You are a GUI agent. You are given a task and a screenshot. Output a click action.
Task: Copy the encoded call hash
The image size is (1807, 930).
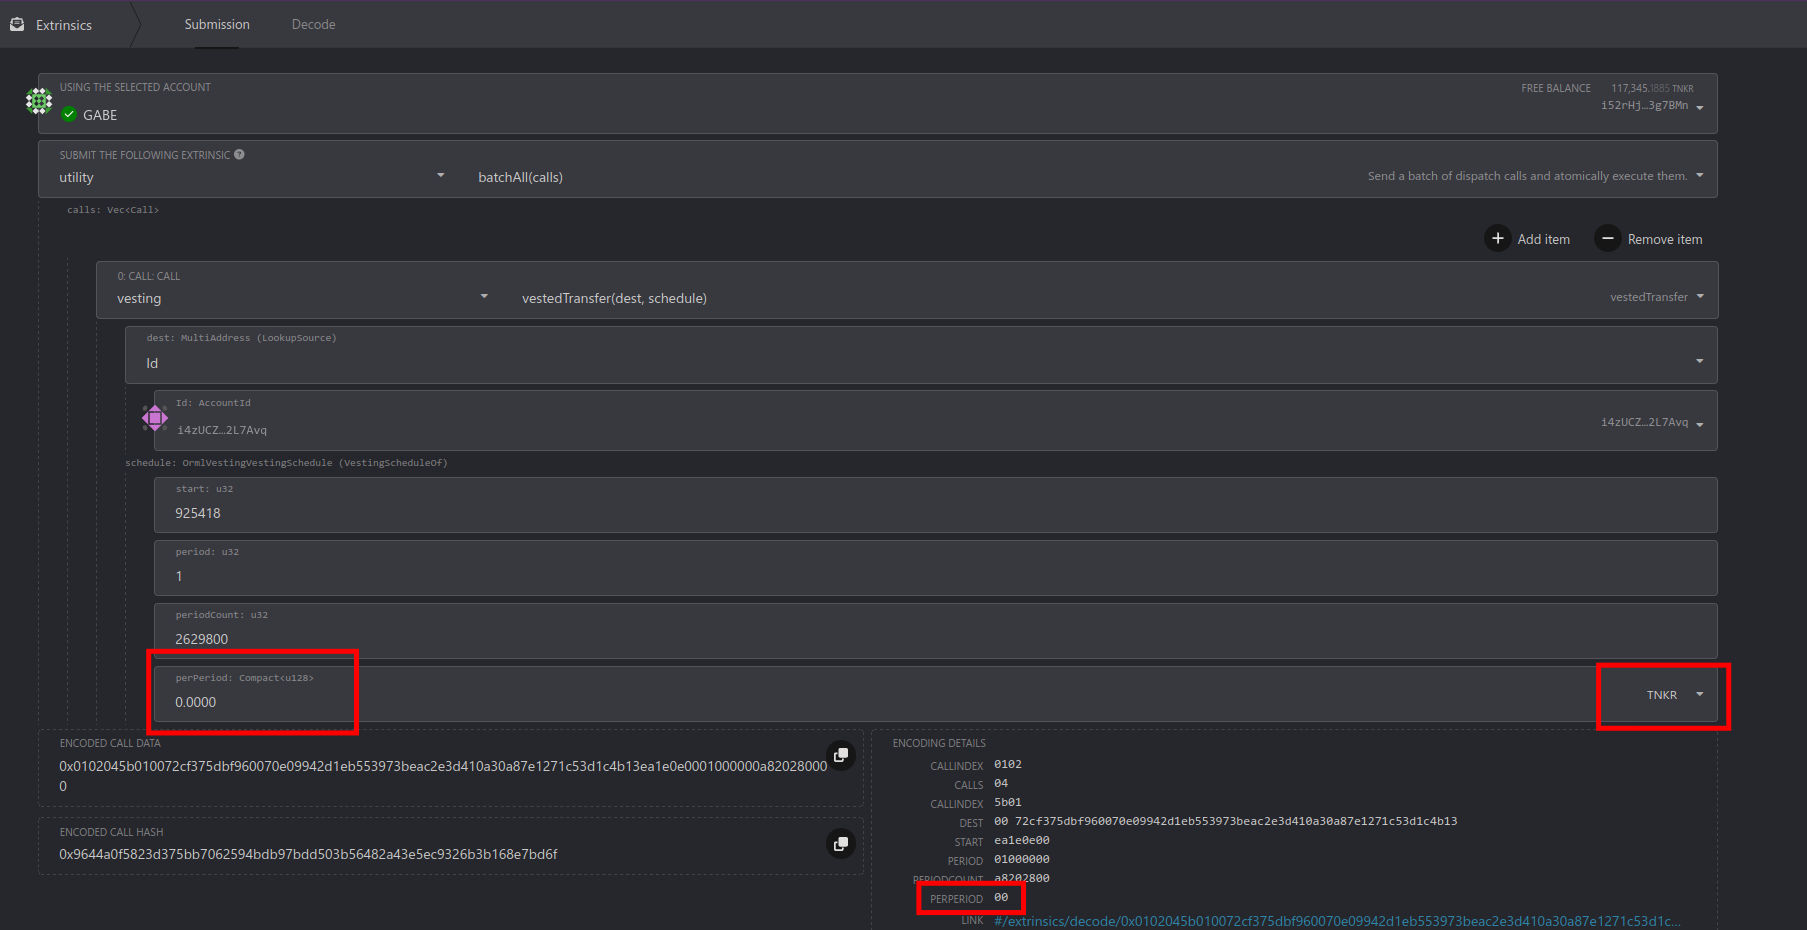click(841, 844)
